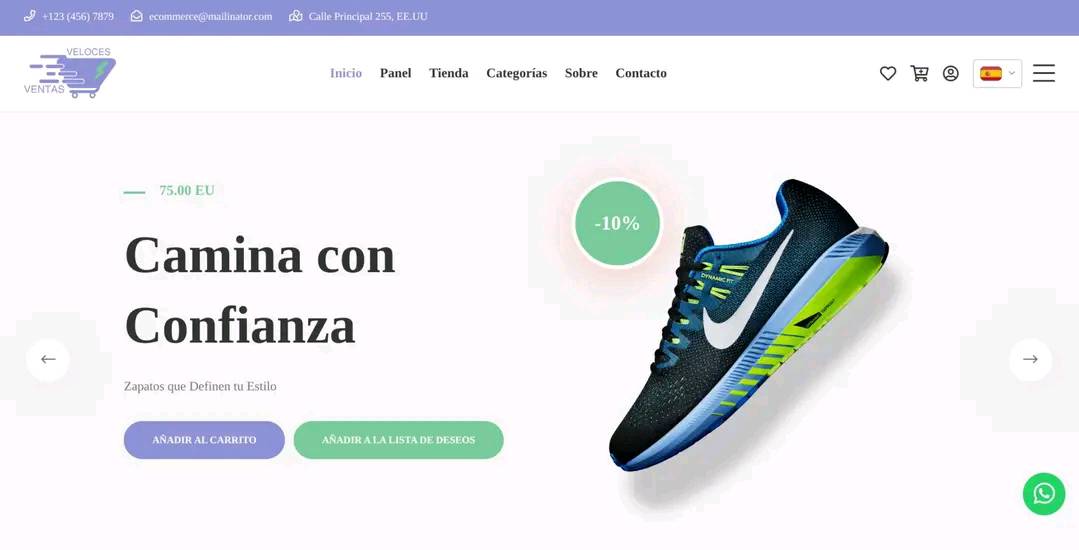The image size is (1079, 550).
Task: Advance to next slide with right arrow
Action: tap(1029, 359)
